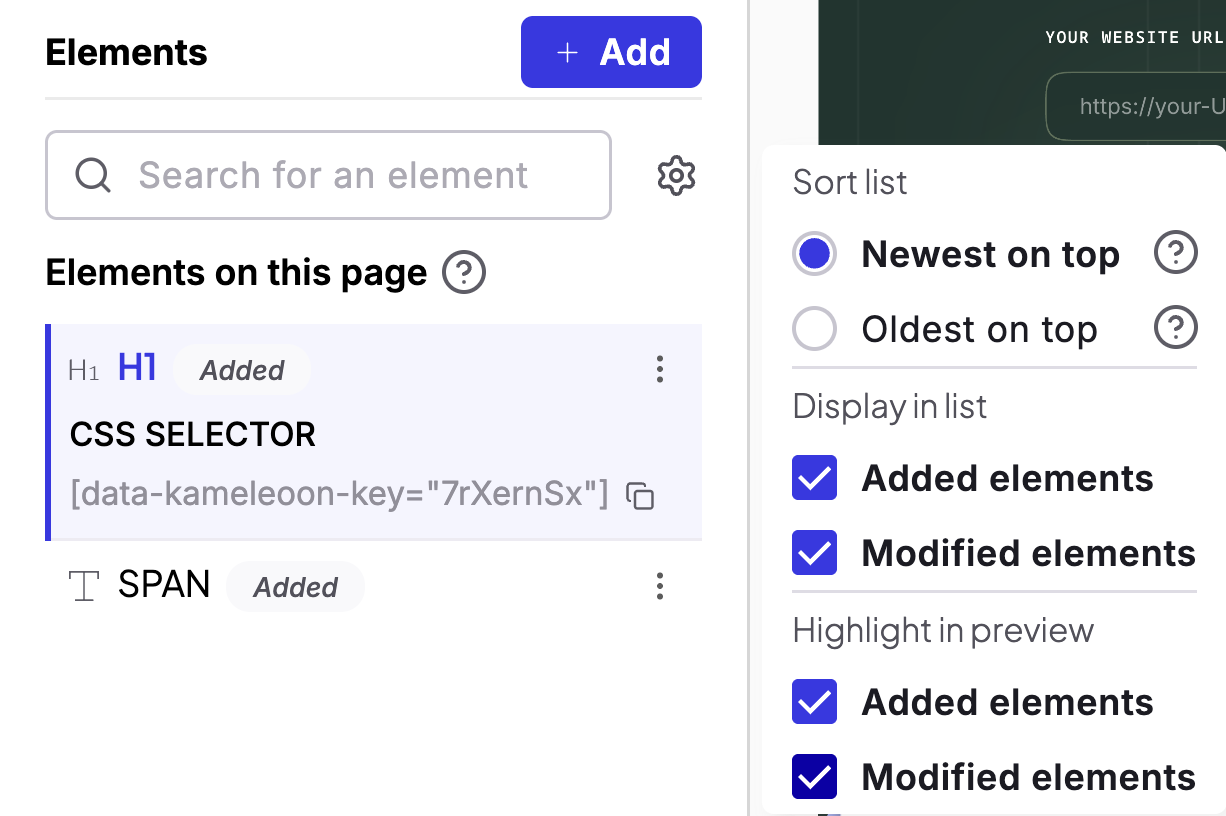
Task: Open the elements list settings gear
Action: click(676, 175)
